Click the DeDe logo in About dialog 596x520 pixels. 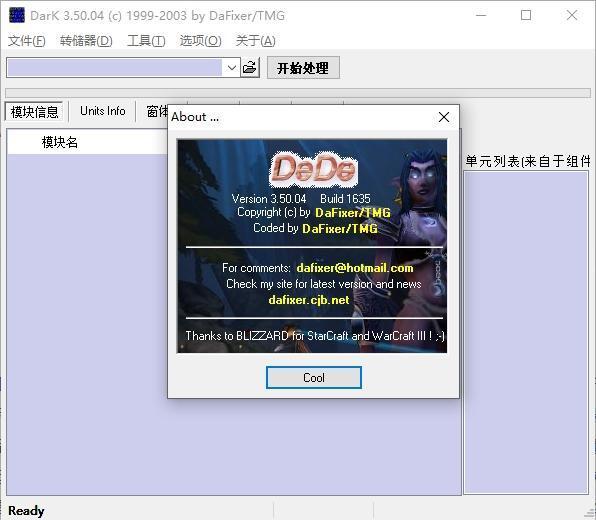tap(314, 170)
